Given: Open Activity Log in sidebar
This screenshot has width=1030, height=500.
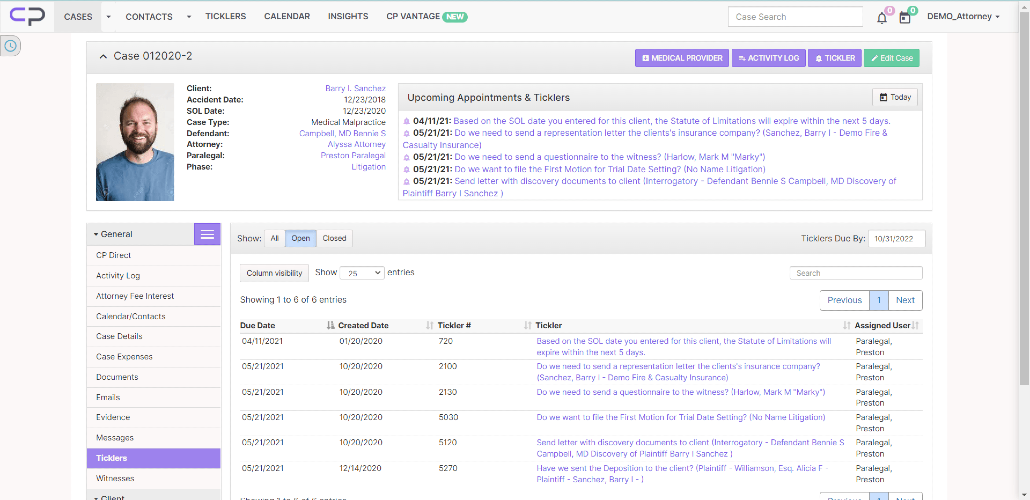Looking at the screenshot, I should click(x=154, y=276).
